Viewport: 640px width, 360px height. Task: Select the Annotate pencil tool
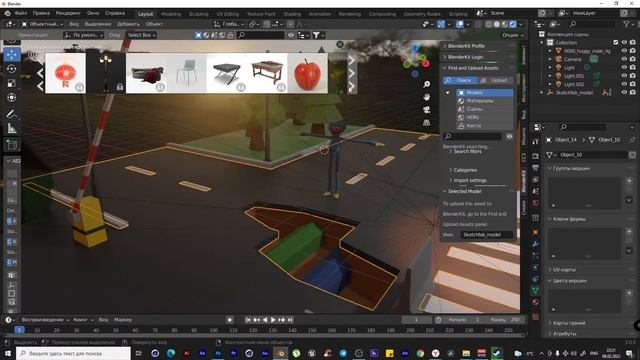12,114
